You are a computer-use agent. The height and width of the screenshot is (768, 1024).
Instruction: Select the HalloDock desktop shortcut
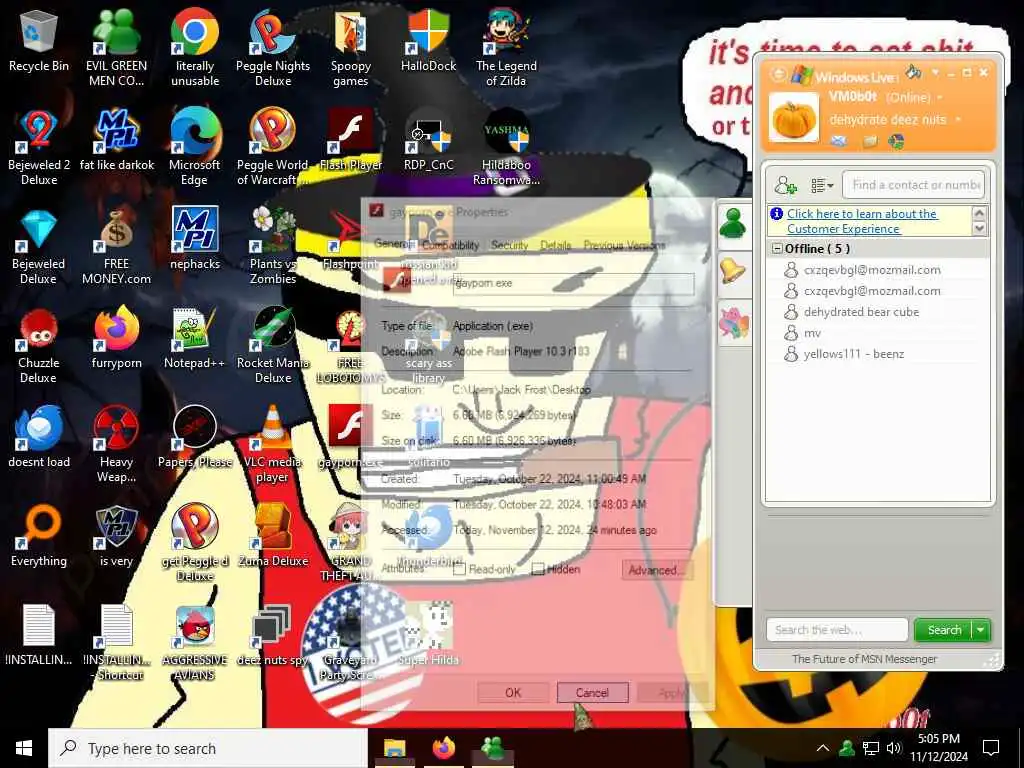coord(428,42)
